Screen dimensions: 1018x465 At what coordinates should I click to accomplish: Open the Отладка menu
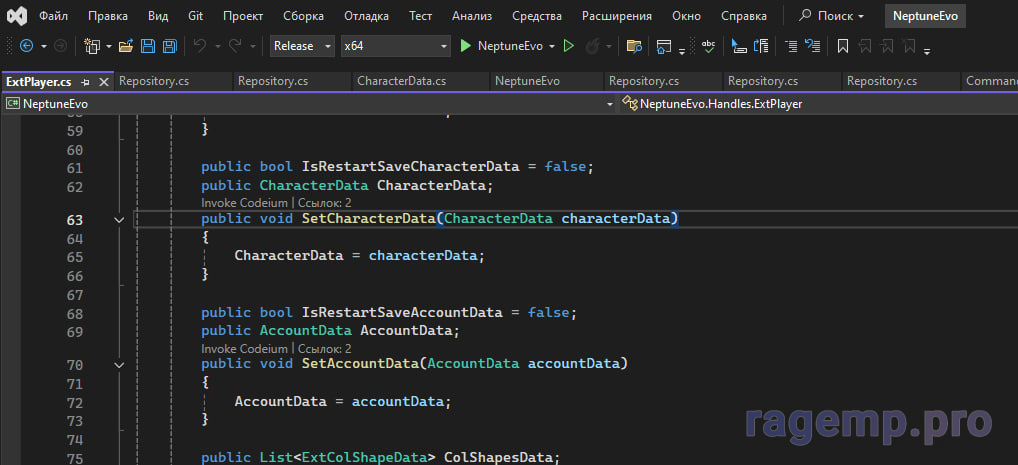coord(366,16)
